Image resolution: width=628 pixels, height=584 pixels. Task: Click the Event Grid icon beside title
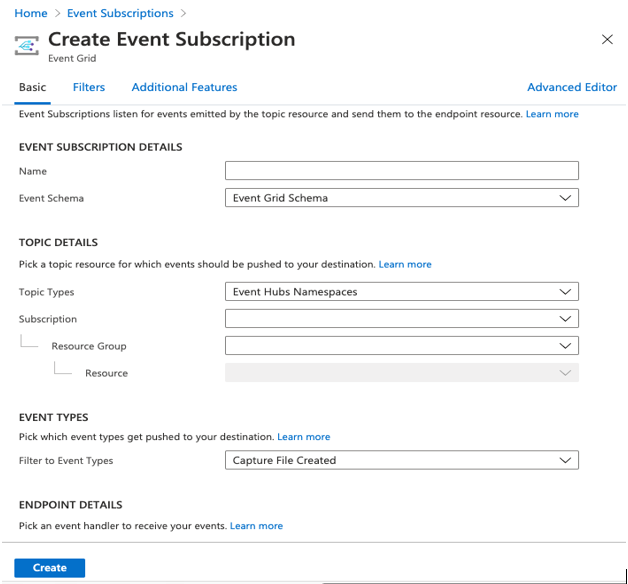click(29, 45)
